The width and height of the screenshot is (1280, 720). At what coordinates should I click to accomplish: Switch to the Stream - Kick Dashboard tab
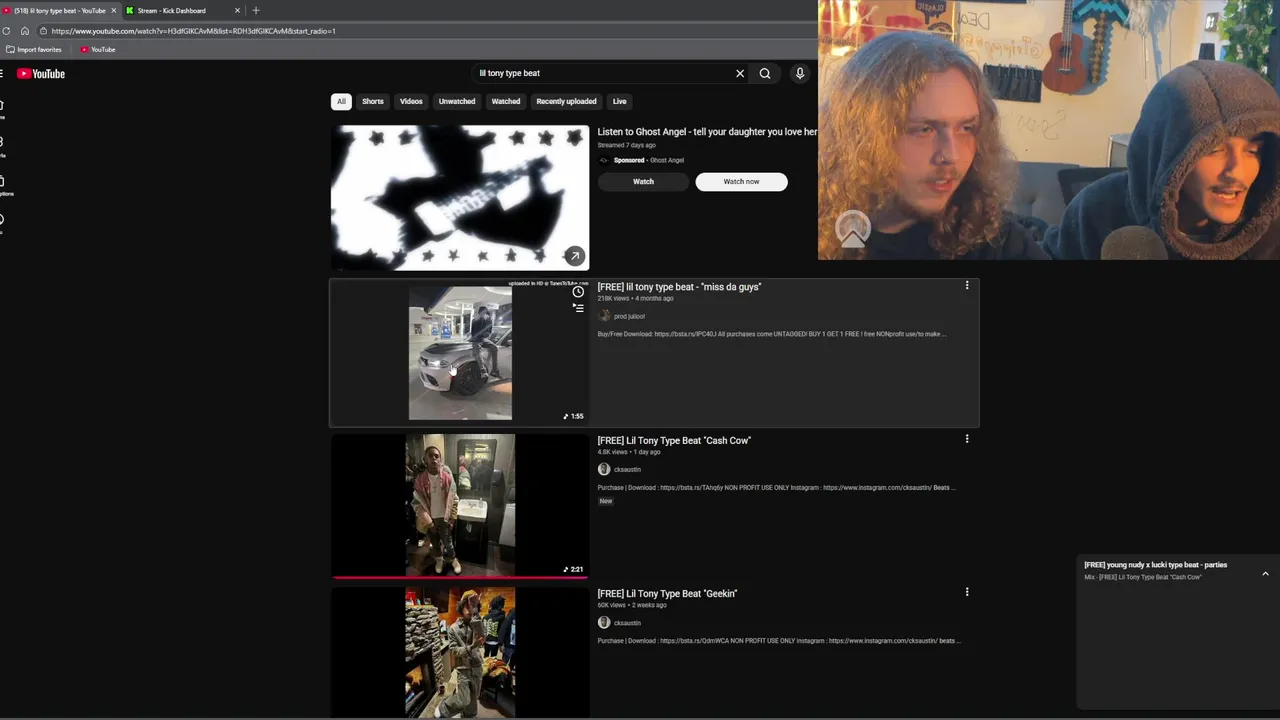pos(180,10)
